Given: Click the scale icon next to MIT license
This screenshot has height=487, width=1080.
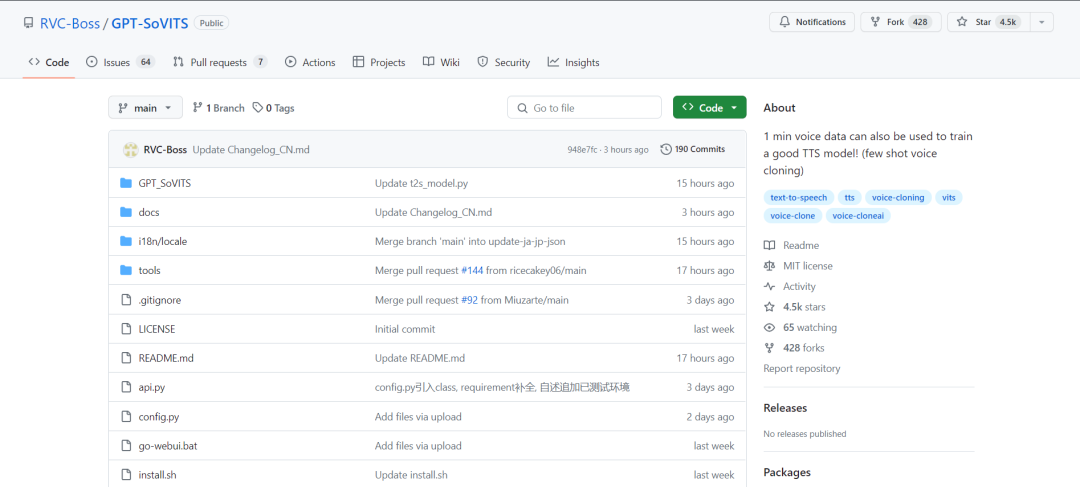Looking at the screenshot, I should [769, 266].
